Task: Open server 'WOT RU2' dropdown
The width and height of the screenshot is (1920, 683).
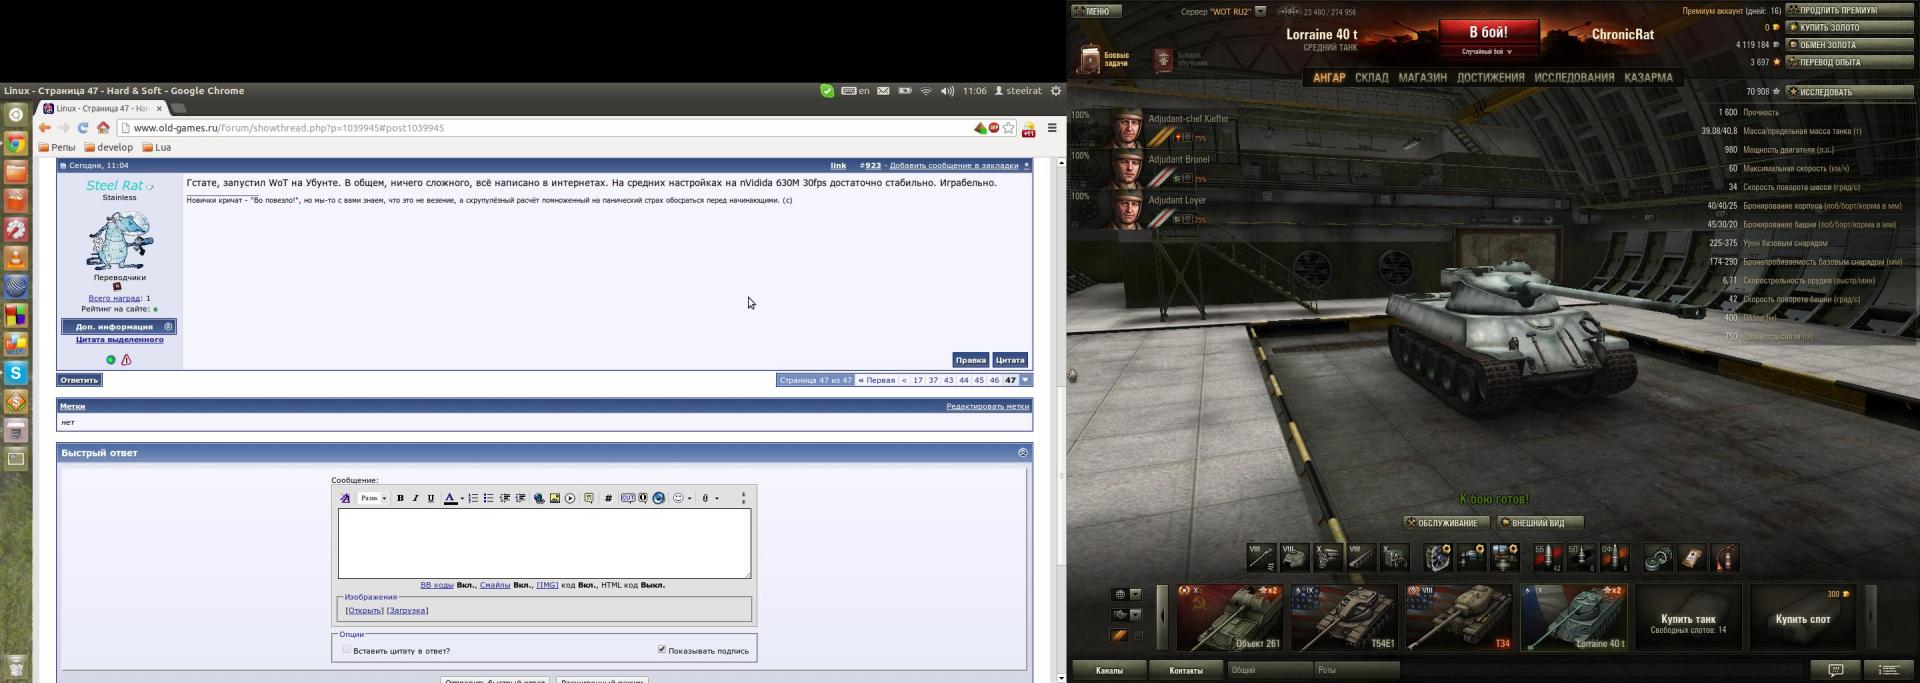Action: click(1260, 12)
